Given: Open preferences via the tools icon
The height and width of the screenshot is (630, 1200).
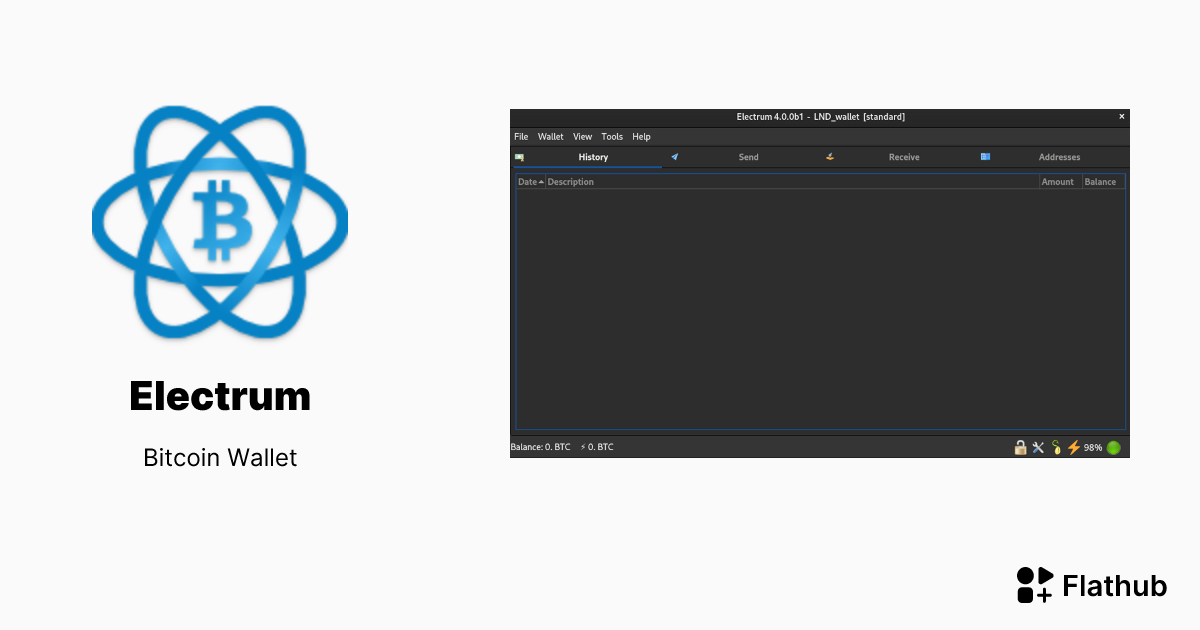Looking at the screenshot, I should pyautogui.click(x=1037, y=447).
